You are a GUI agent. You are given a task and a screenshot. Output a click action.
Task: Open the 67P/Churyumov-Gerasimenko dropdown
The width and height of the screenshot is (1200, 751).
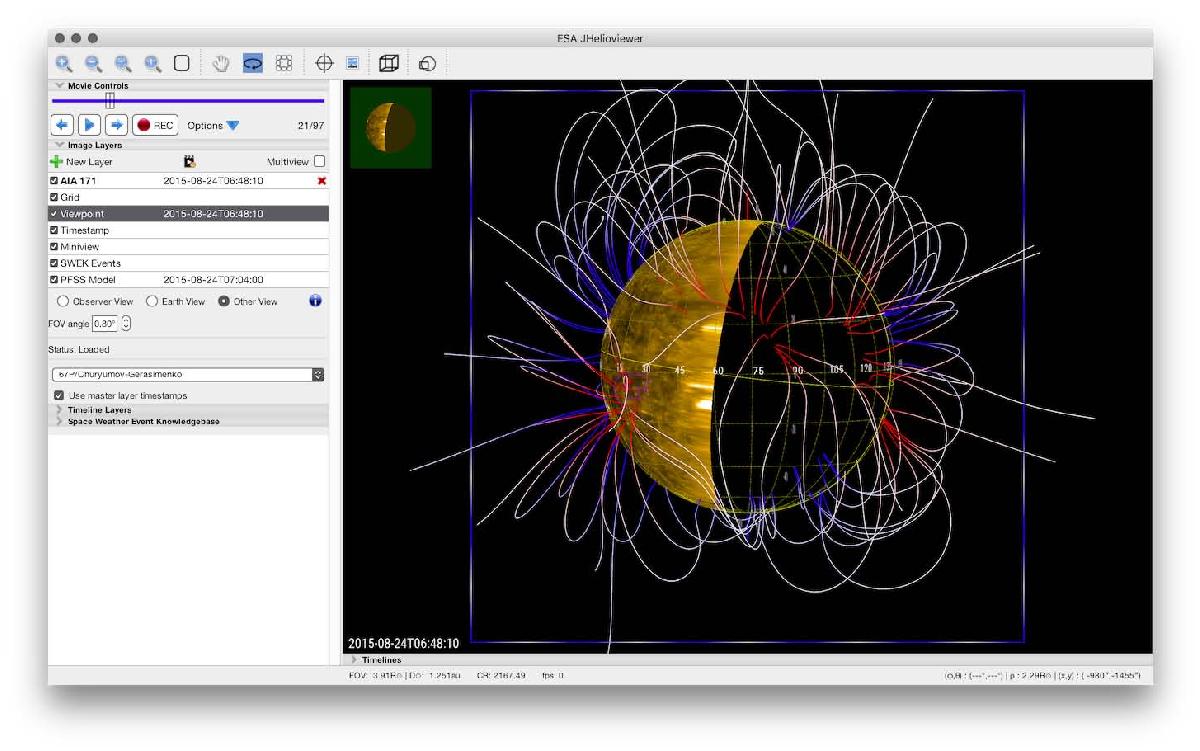point(188,374)
